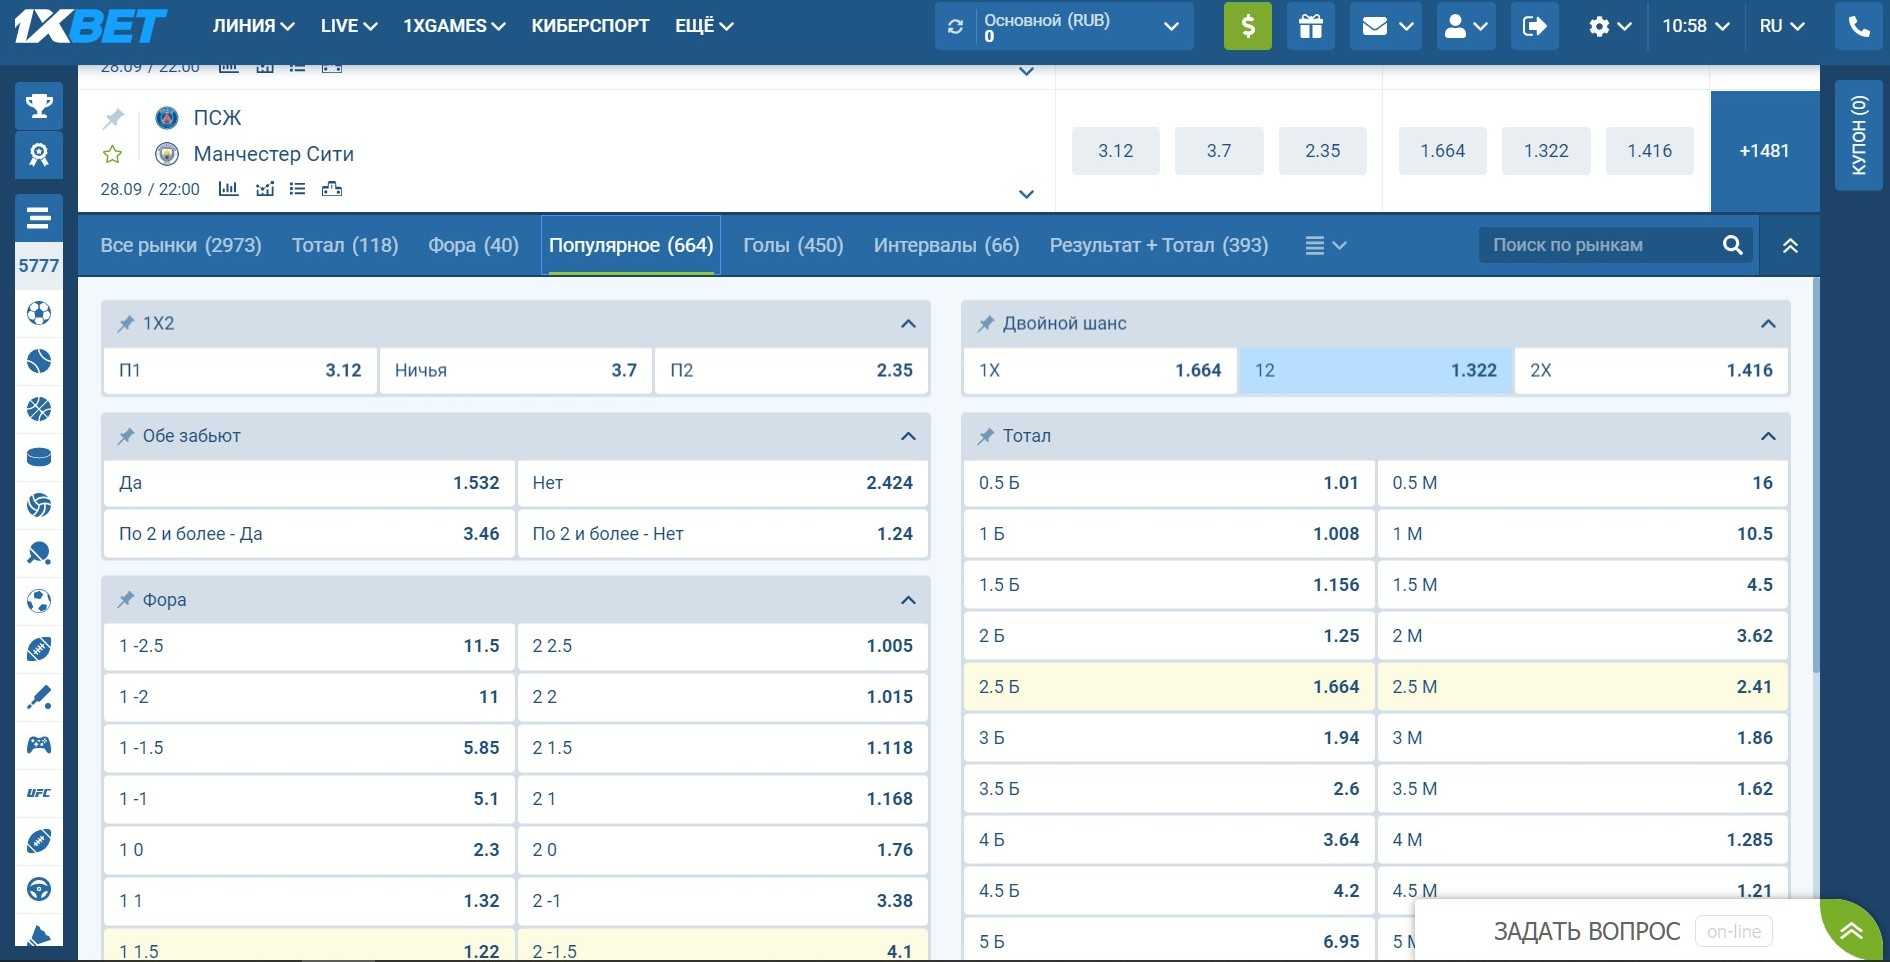This screenshot has width=1890, height=962.
Task: Toggle favorite star for PSG match
Action: tap(113, 154)
